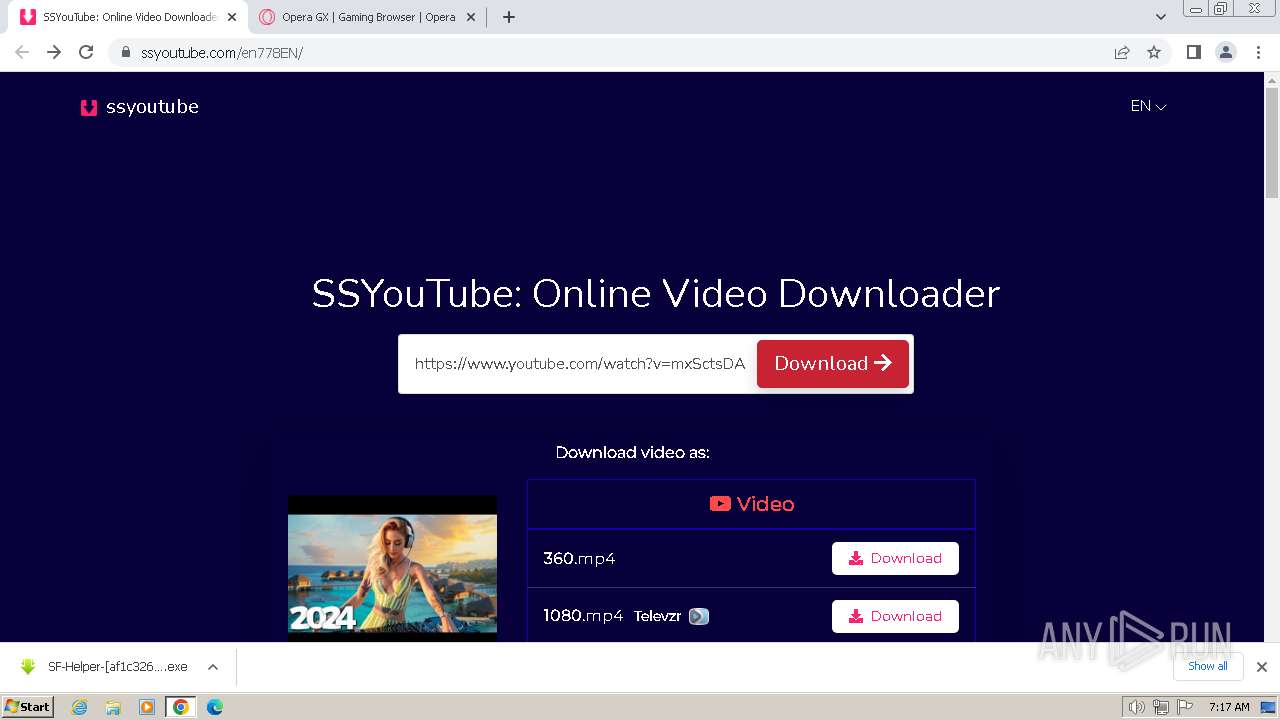The width and height of the screenshot is (1280, 720).
Task: Bookmark this page with star icon
Action: pos(1154,53)
